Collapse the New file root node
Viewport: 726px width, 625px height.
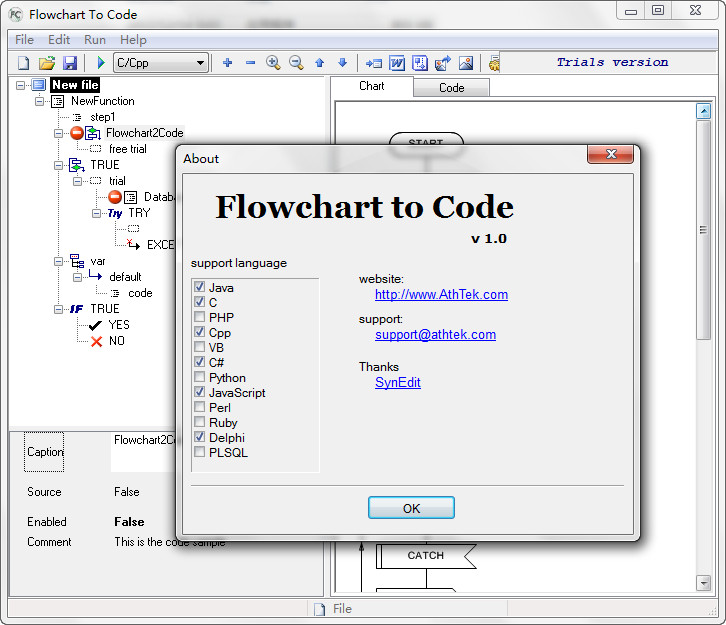tap(20, 85)
